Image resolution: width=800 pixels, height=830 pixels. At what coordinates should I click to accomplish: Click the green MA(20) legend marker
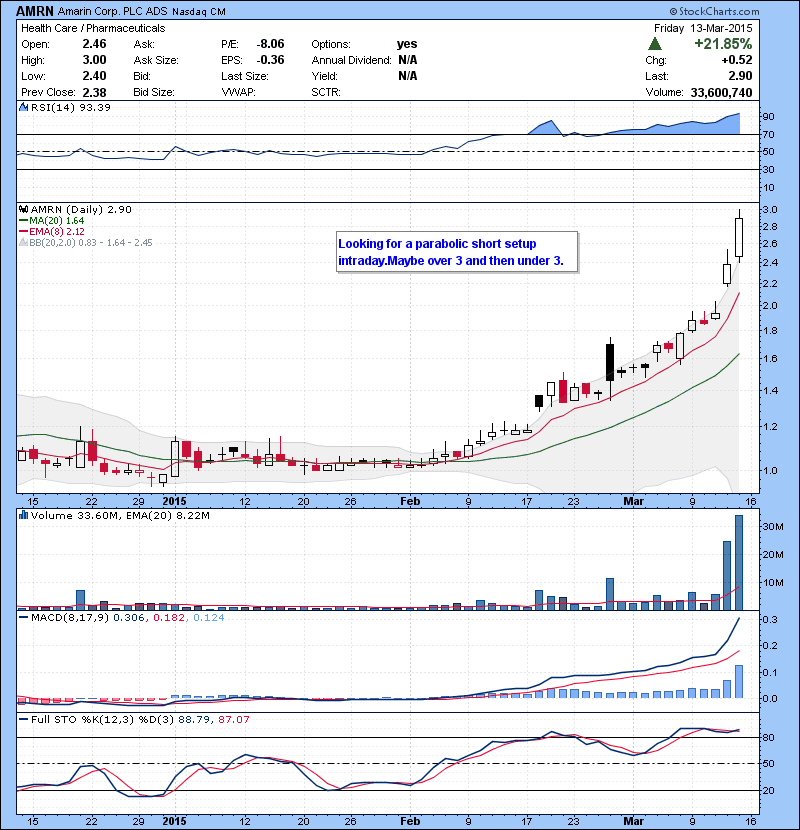(x=22, y=221)
